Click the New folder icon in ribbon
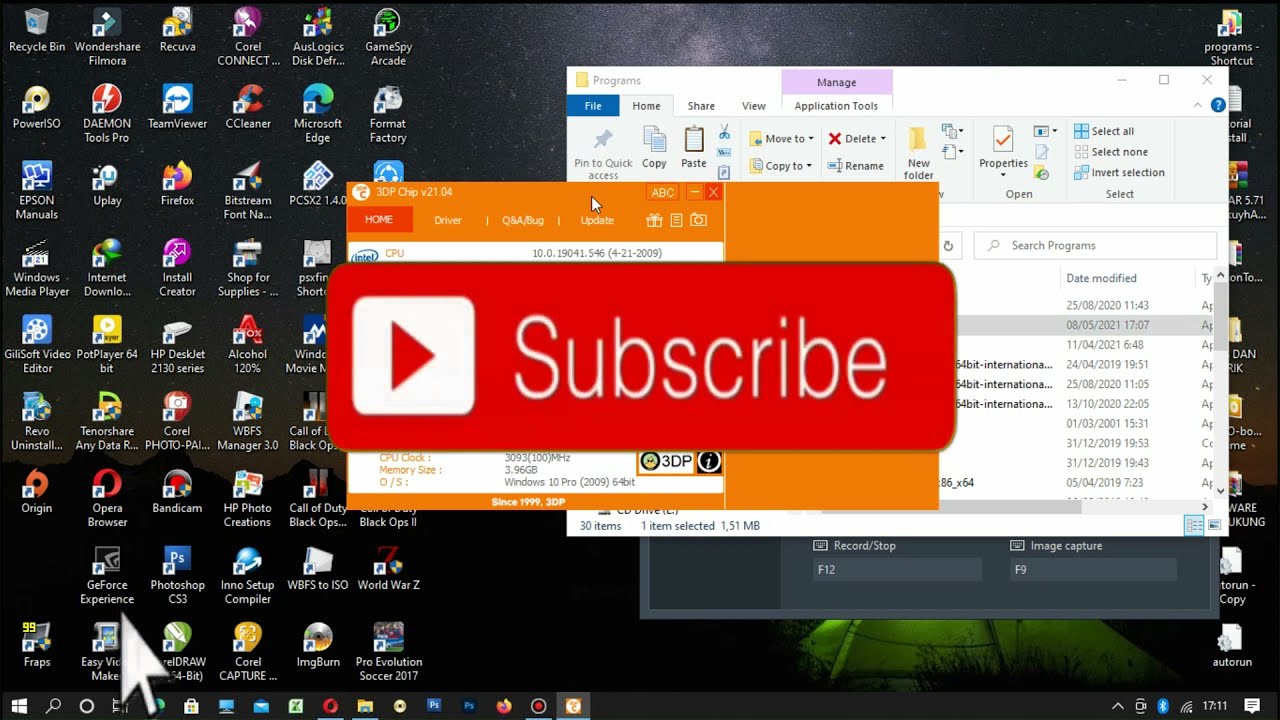 [917, 140]
